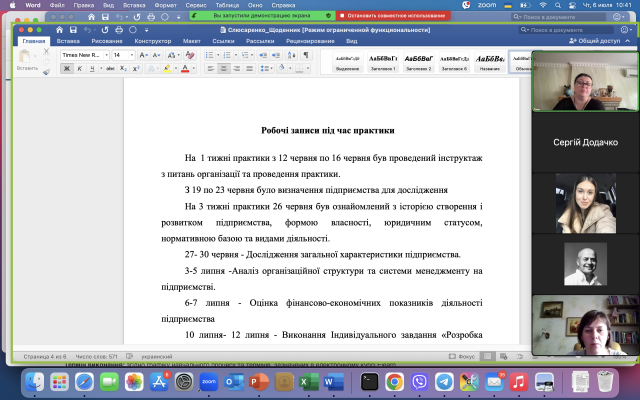Print the document using the printer icon

[x=119, y=30]
